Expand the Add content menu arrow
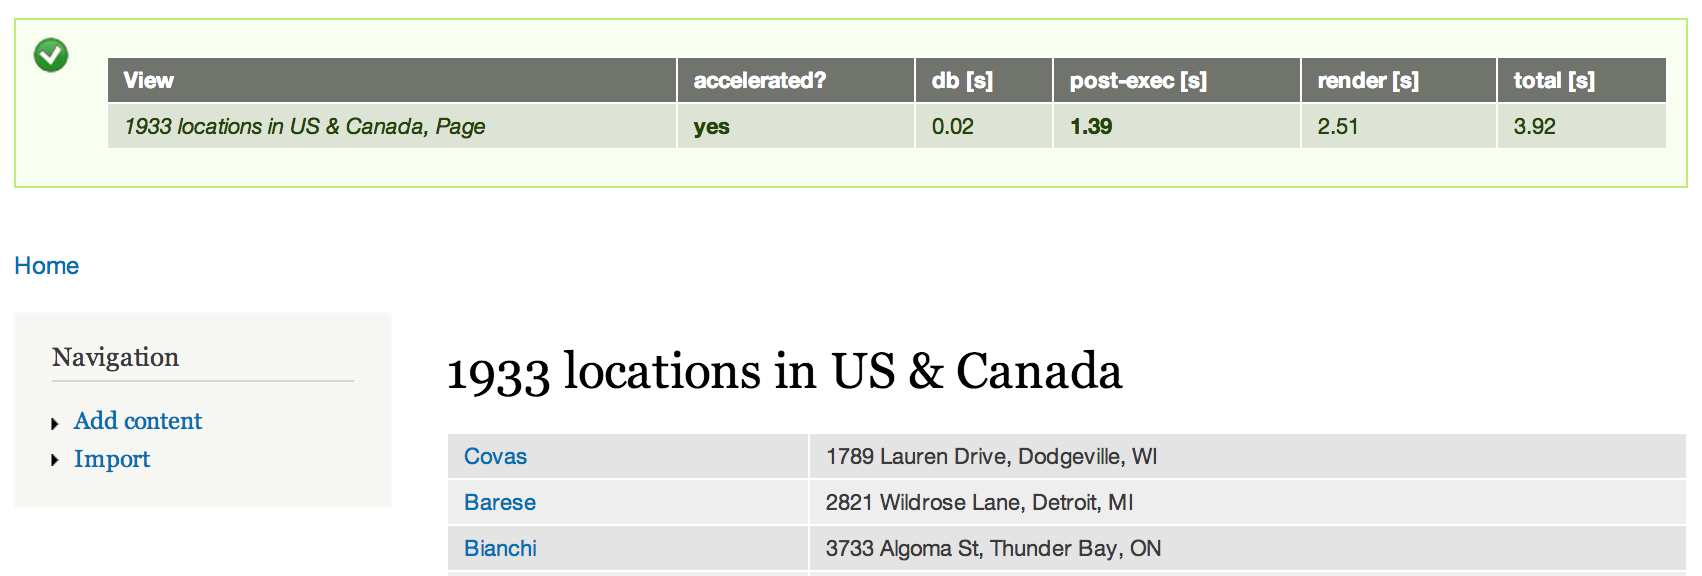1702x576 pixels. pyautogui.click(x=55, y=423)
